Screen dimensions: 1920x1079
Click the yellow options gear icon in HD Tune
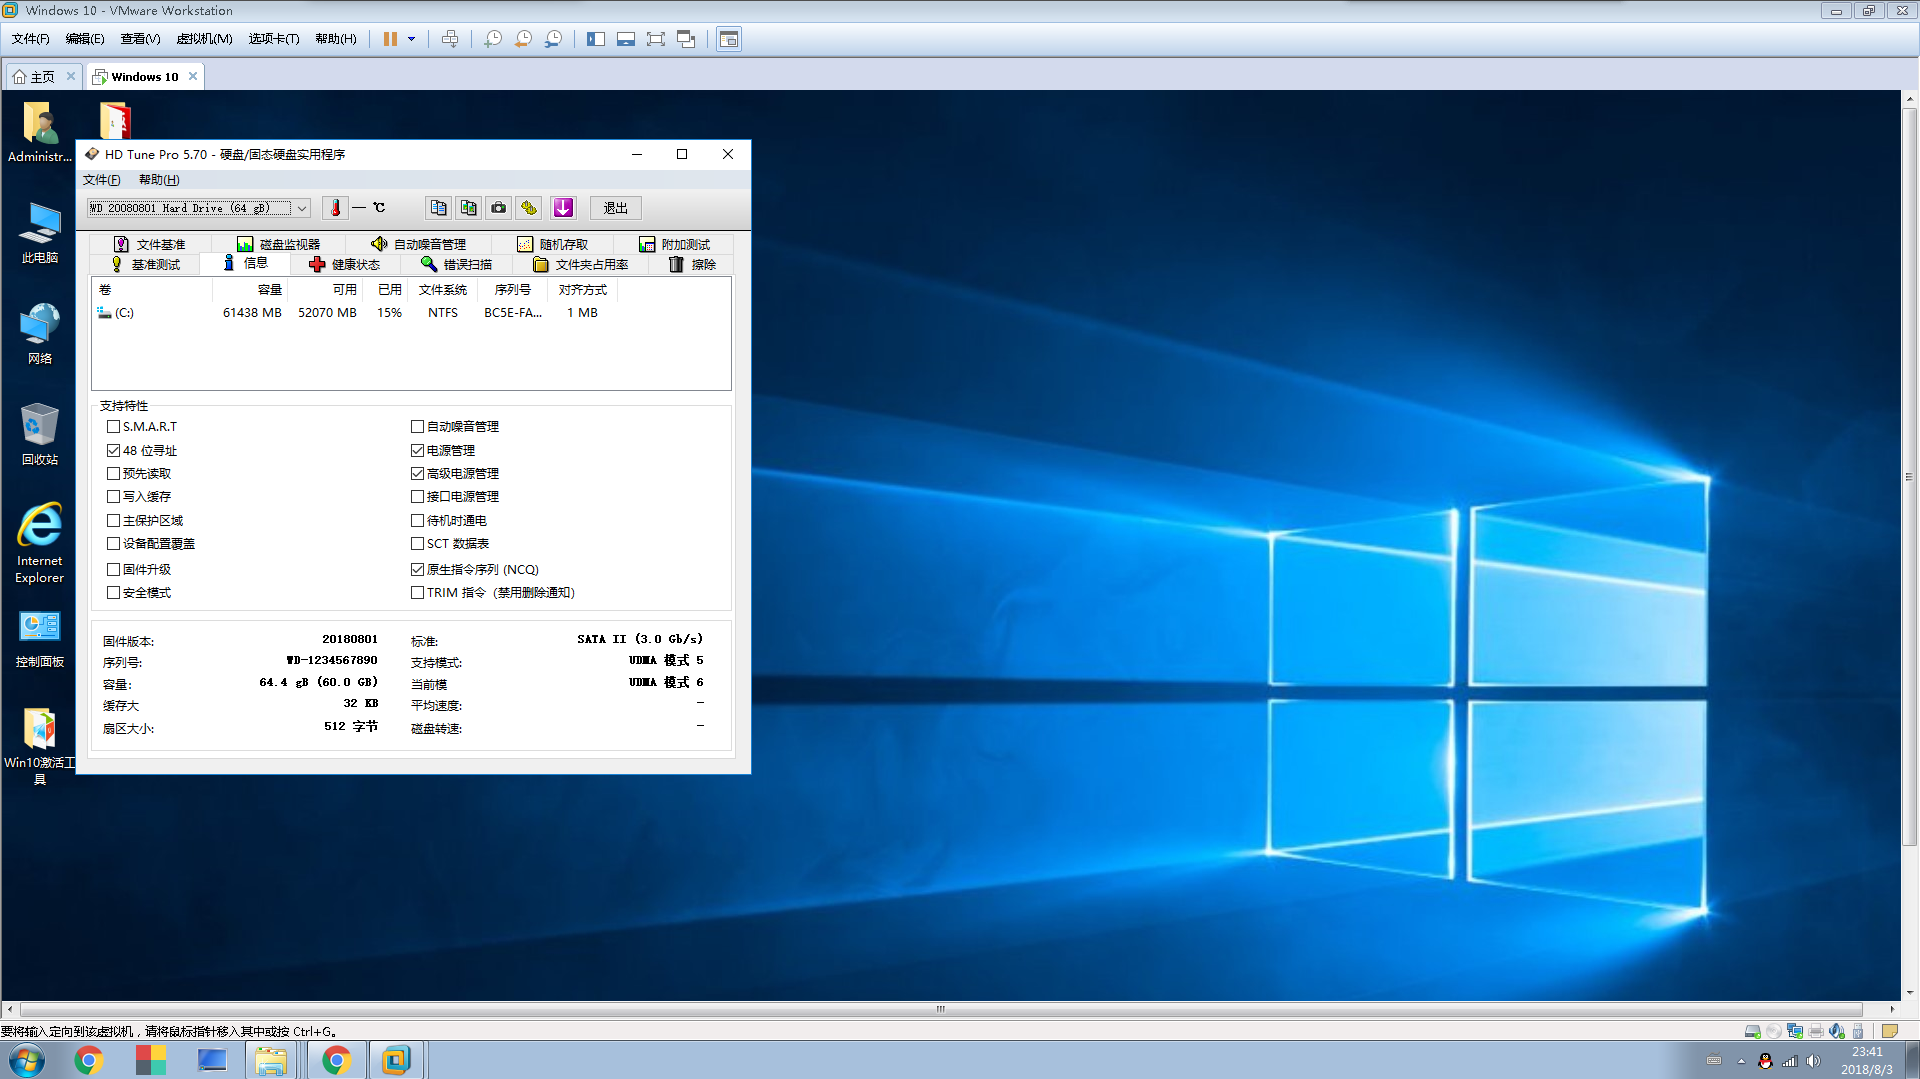(x=529, y=208)
